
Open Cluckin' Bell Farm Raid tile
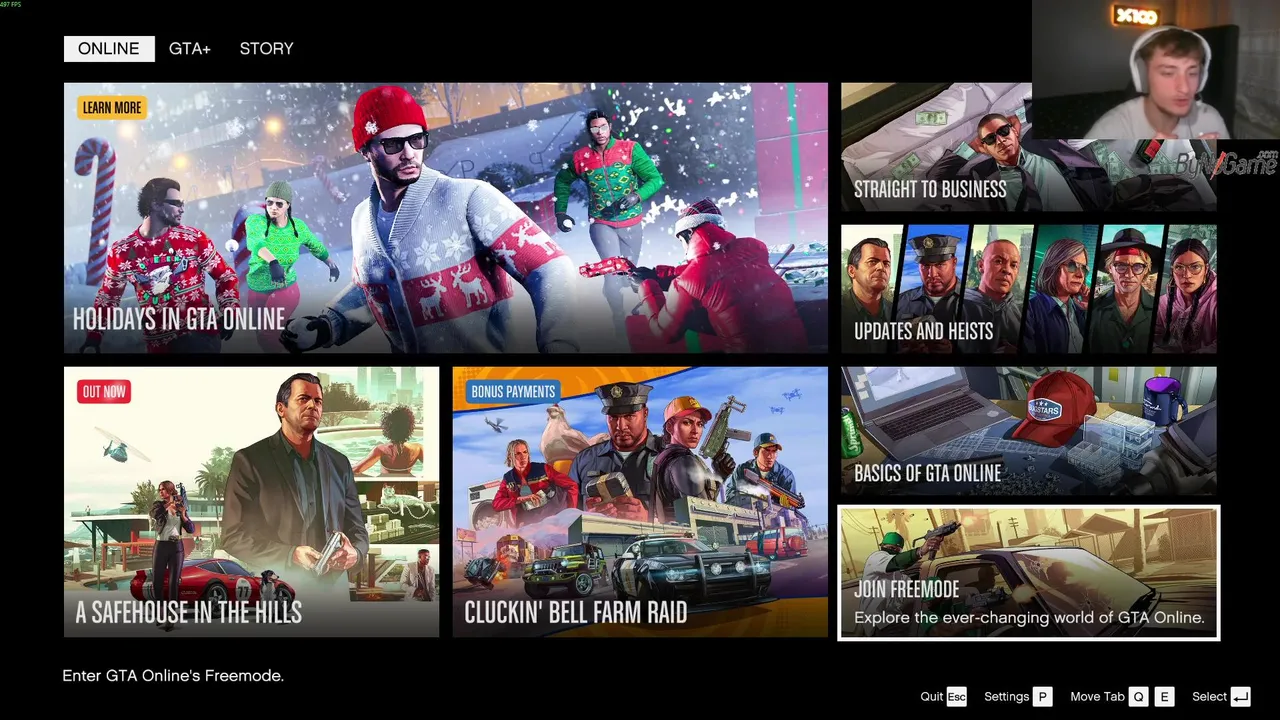640,502
